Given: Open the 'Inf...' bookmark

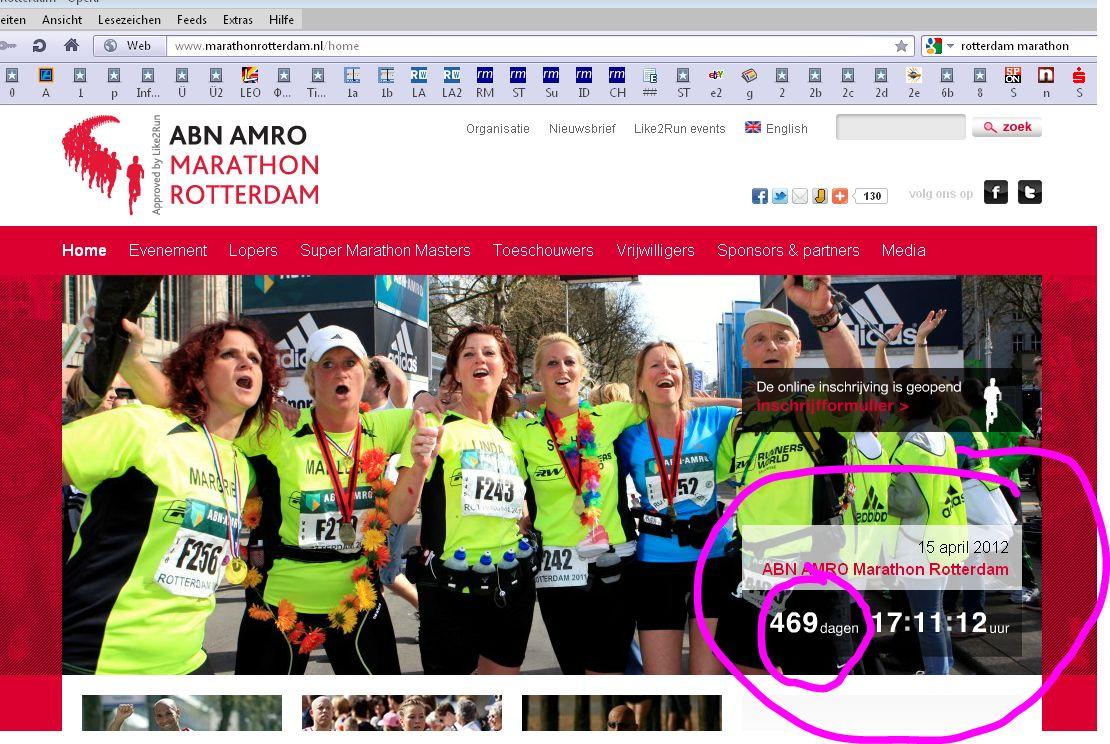Looking at the screenshot, I should point(148,82).
